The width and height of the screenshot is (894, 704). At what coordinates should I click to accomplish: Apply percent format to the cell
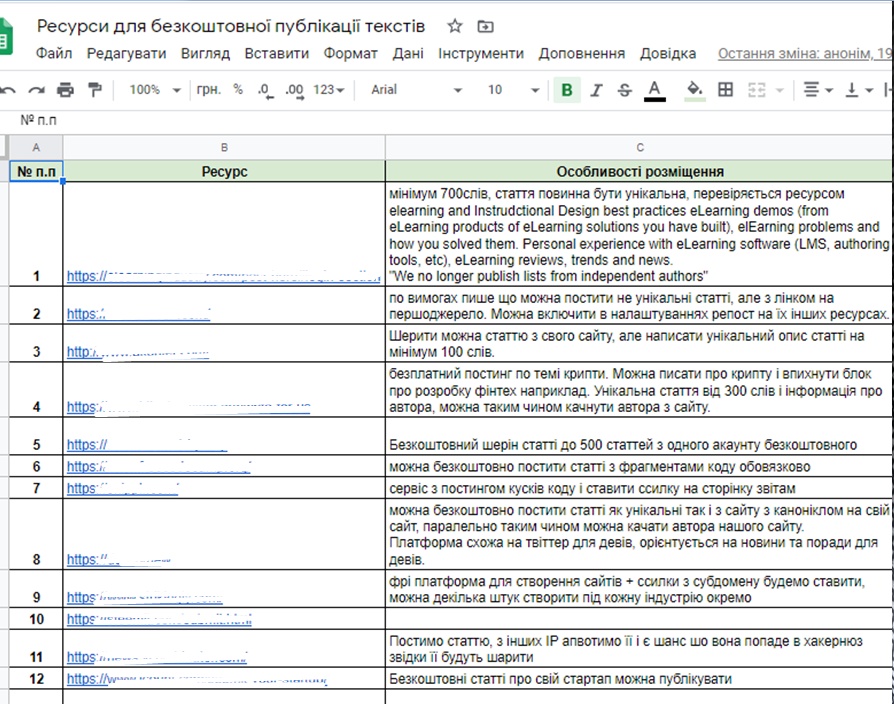coord(238,89)
